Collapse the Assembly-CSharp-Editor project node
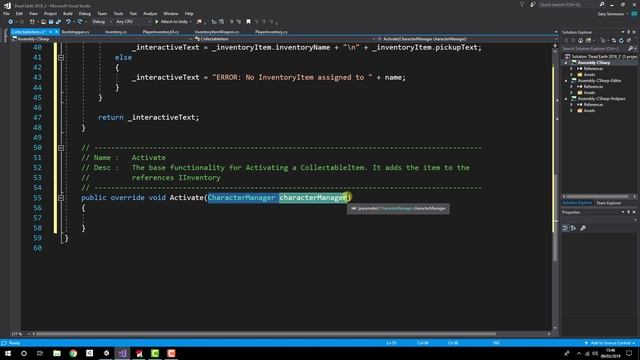Image resolution: width=640 pixels, height=360 pixels. tap(566, 81)
